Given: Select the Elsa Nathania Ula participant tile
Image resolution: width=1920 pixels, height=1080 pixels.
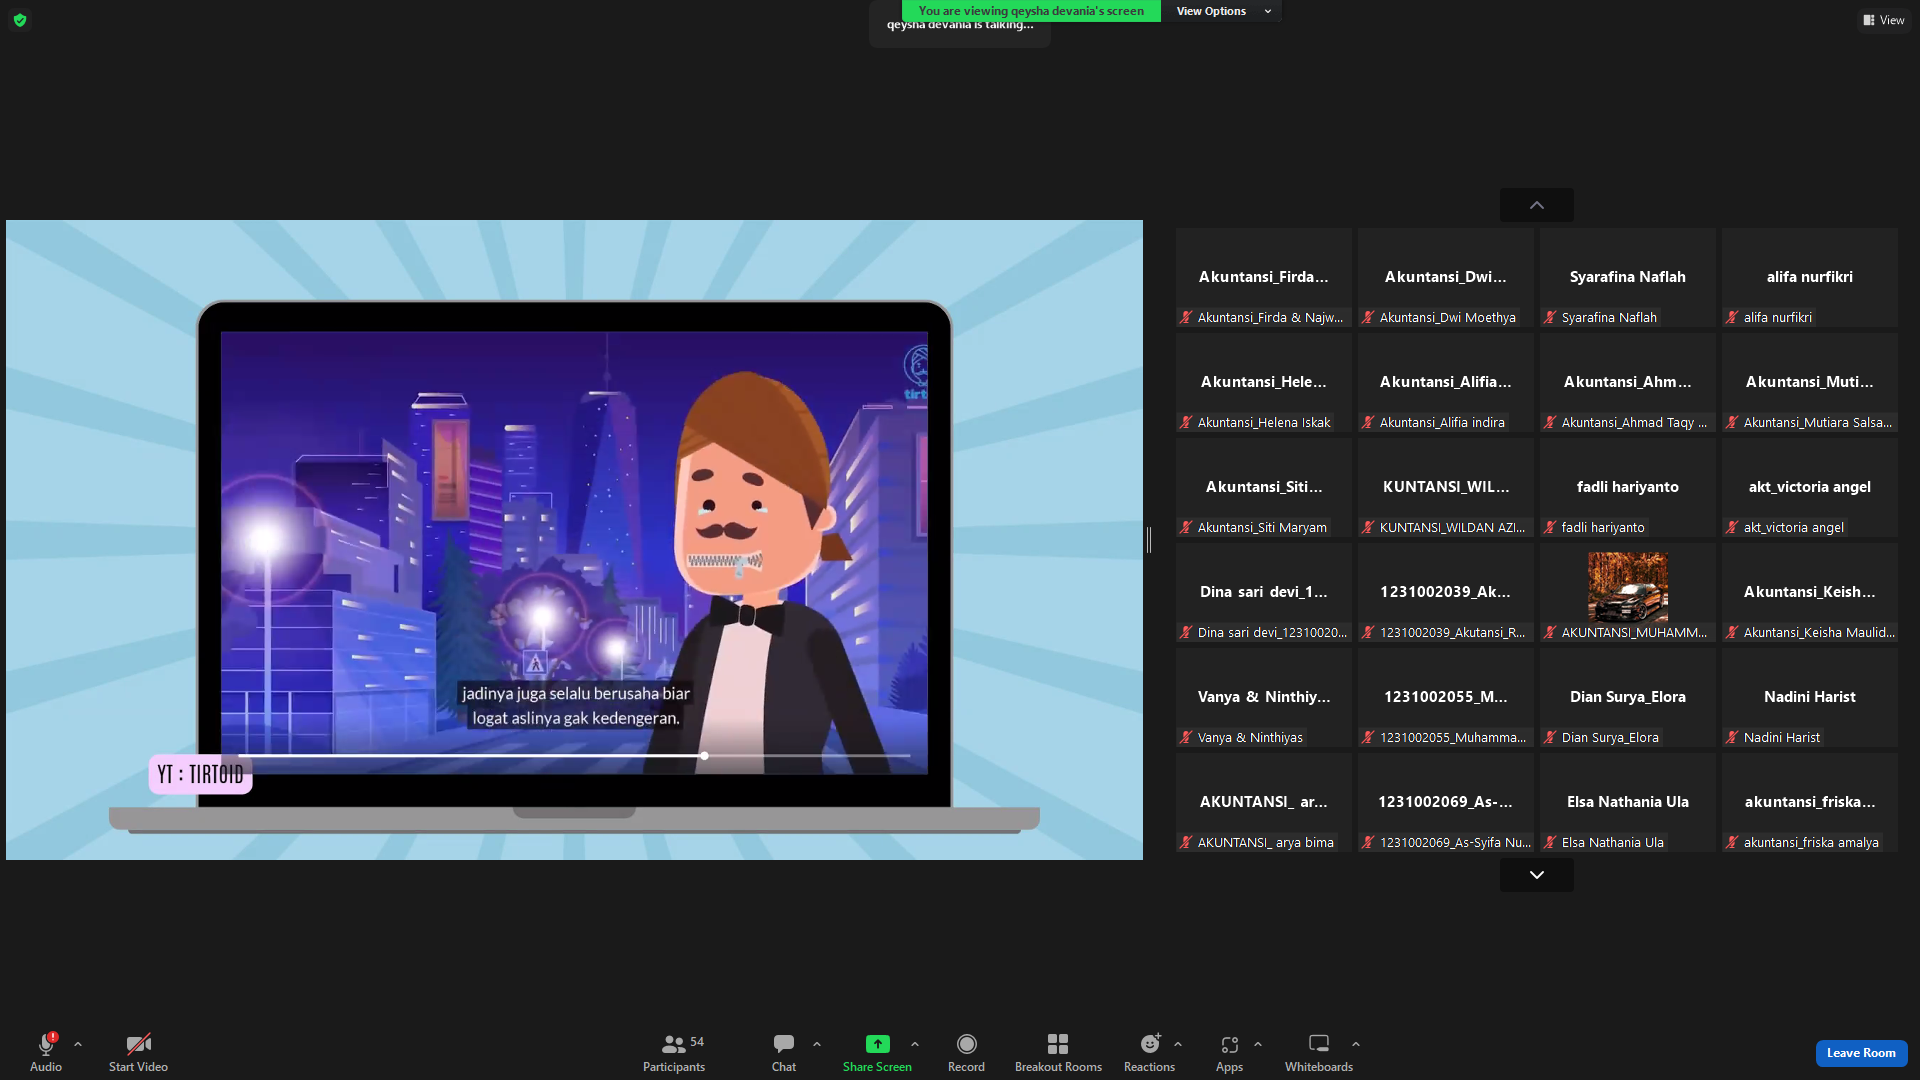Looking at the screenshot, I should [x=1628, y=802].
